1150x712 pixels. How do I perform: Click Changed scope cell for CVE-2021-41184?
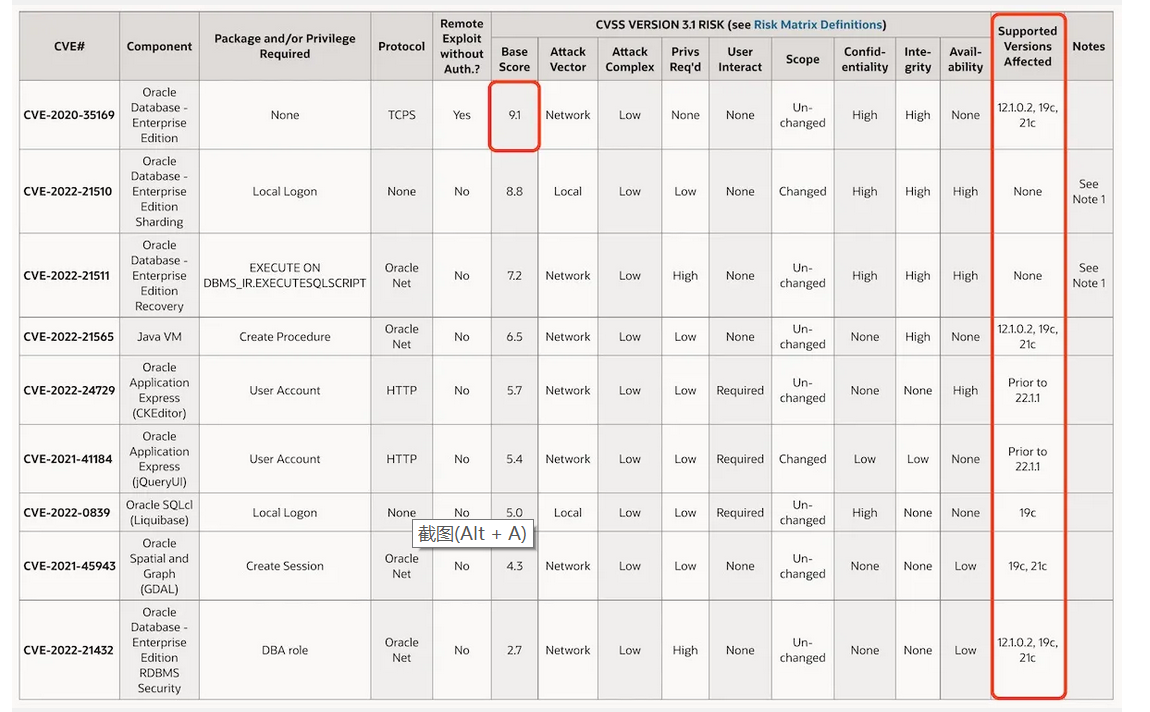[x=802, y=459]
